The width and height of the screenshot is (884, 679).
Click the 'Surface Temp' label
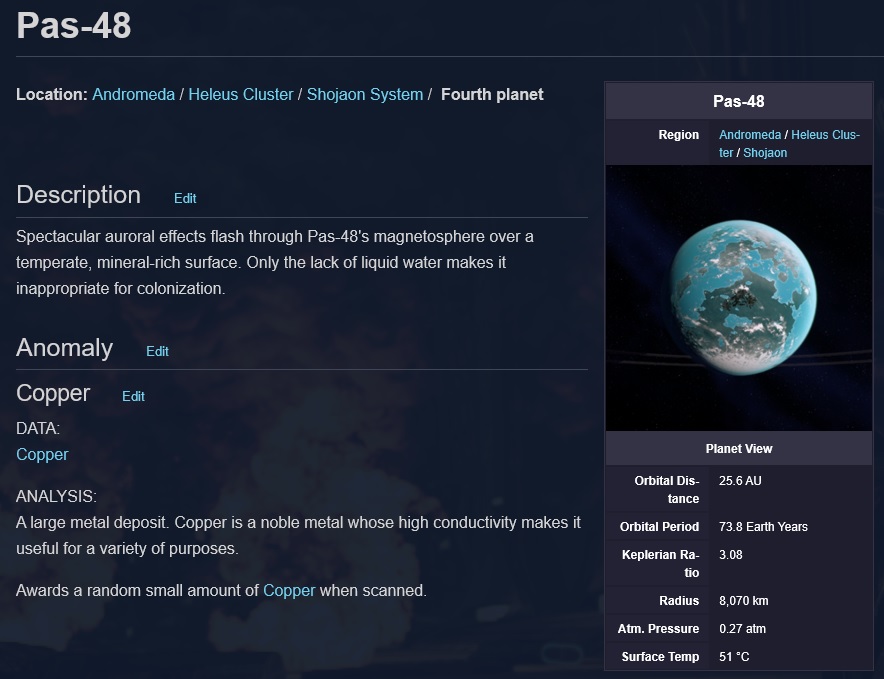(x=660, y=657)
